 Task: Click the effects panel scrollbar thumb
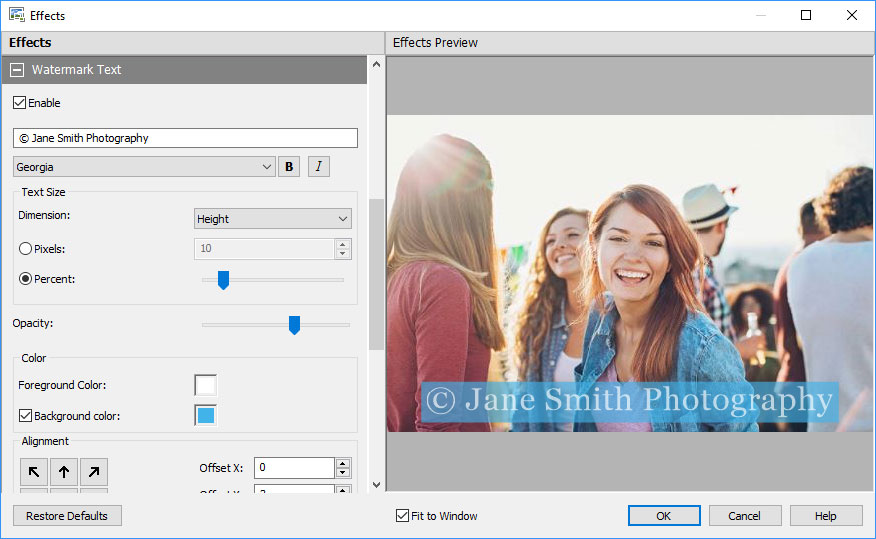(377, 274)
